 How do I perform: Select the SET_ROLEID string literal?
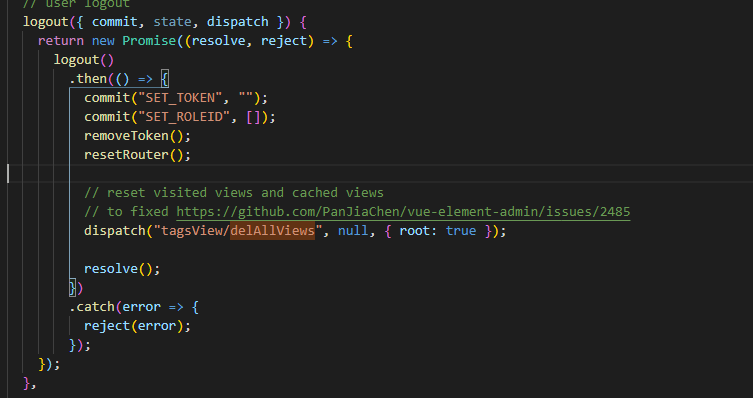click(x=184, y=117)
